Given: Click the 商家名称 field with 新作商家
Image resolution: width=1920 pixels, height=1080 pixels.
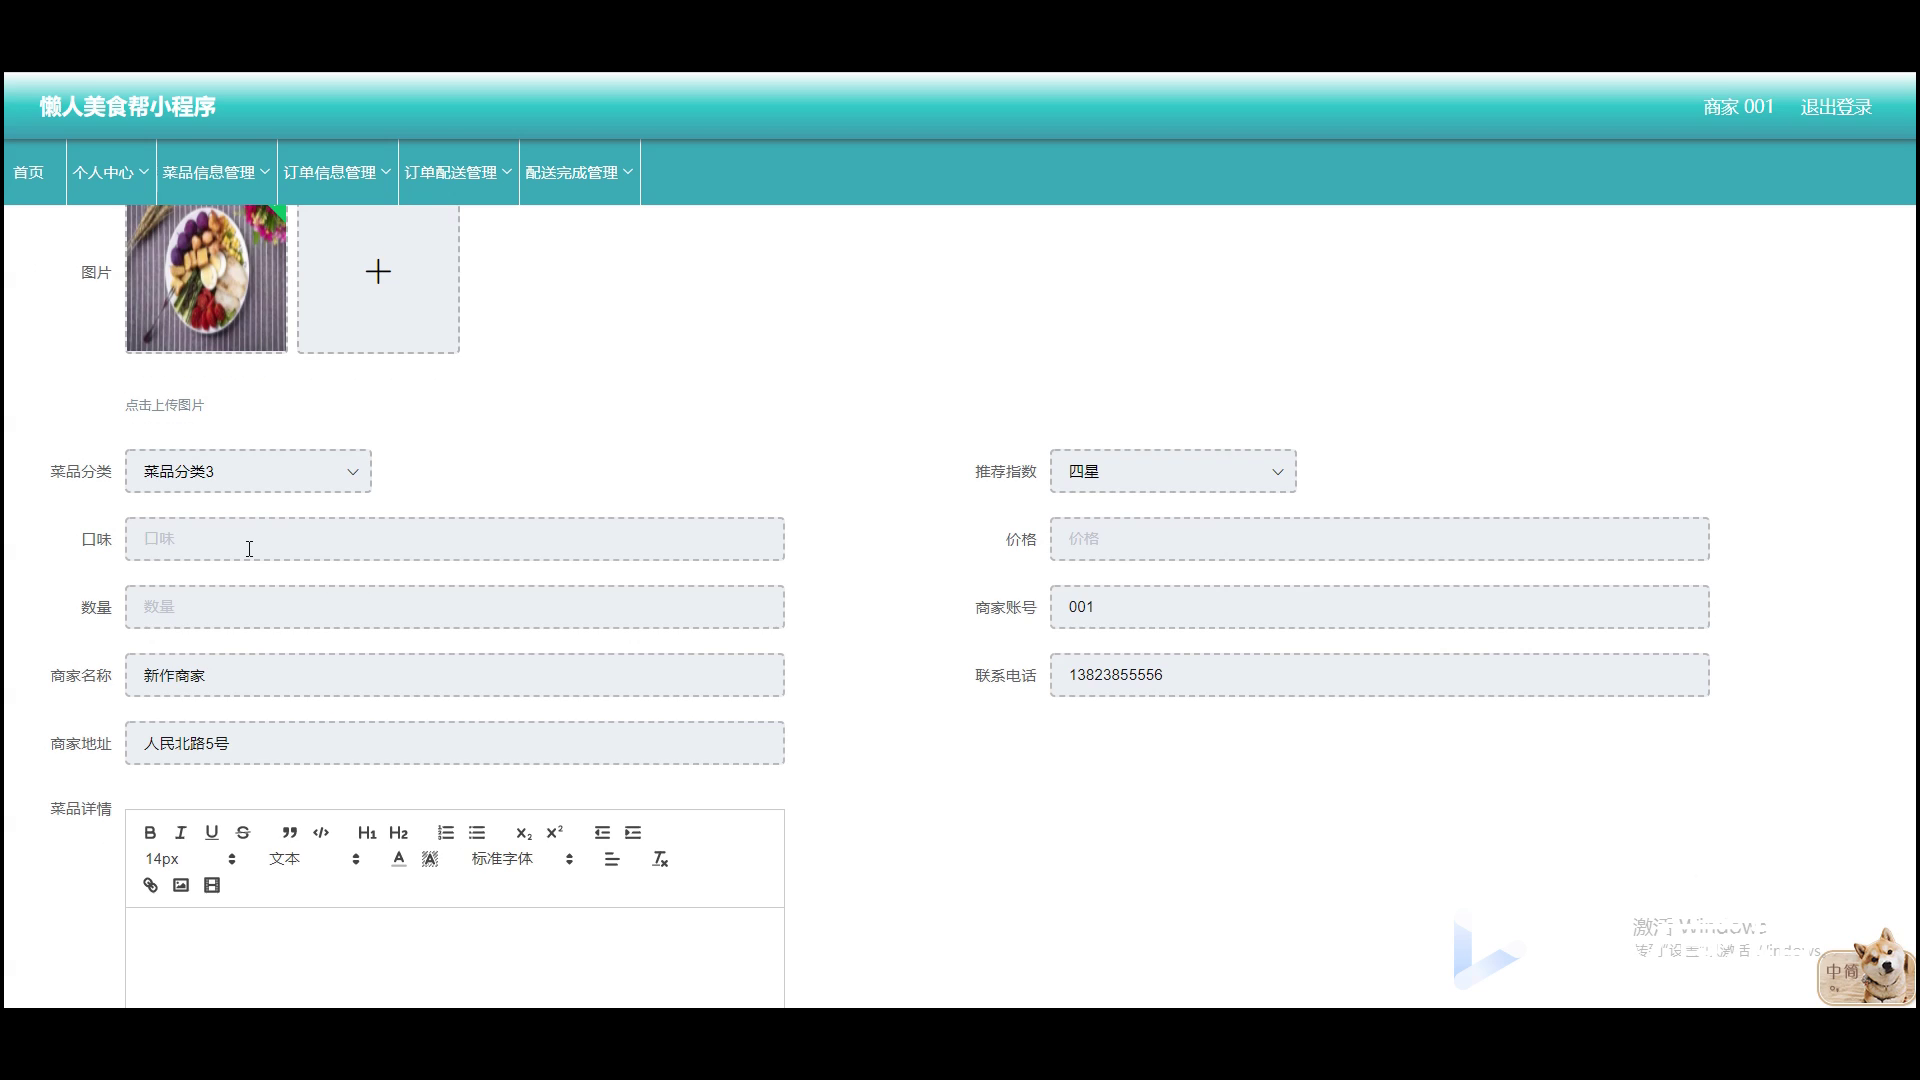Looking at the screenshot, I should 455,675.
